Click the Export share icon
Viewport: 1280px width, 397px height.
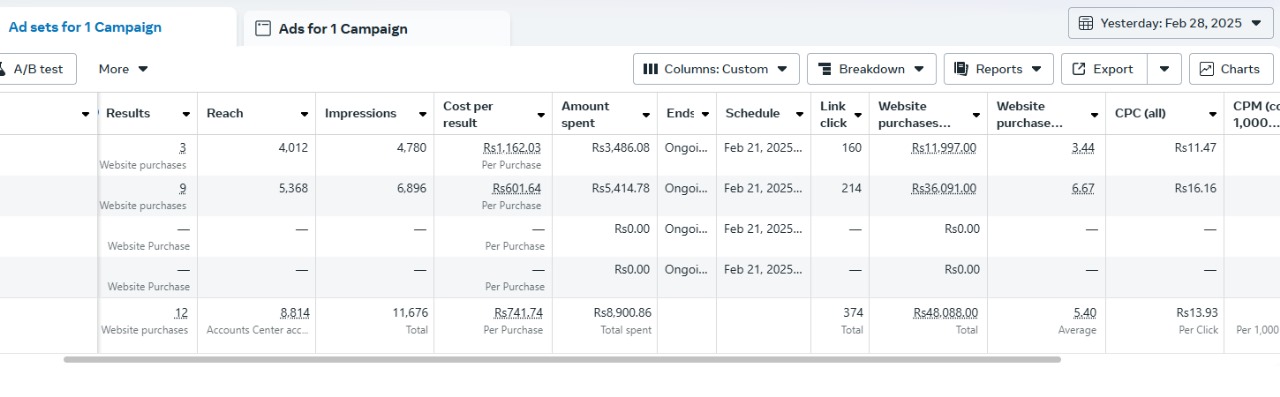1079,69
